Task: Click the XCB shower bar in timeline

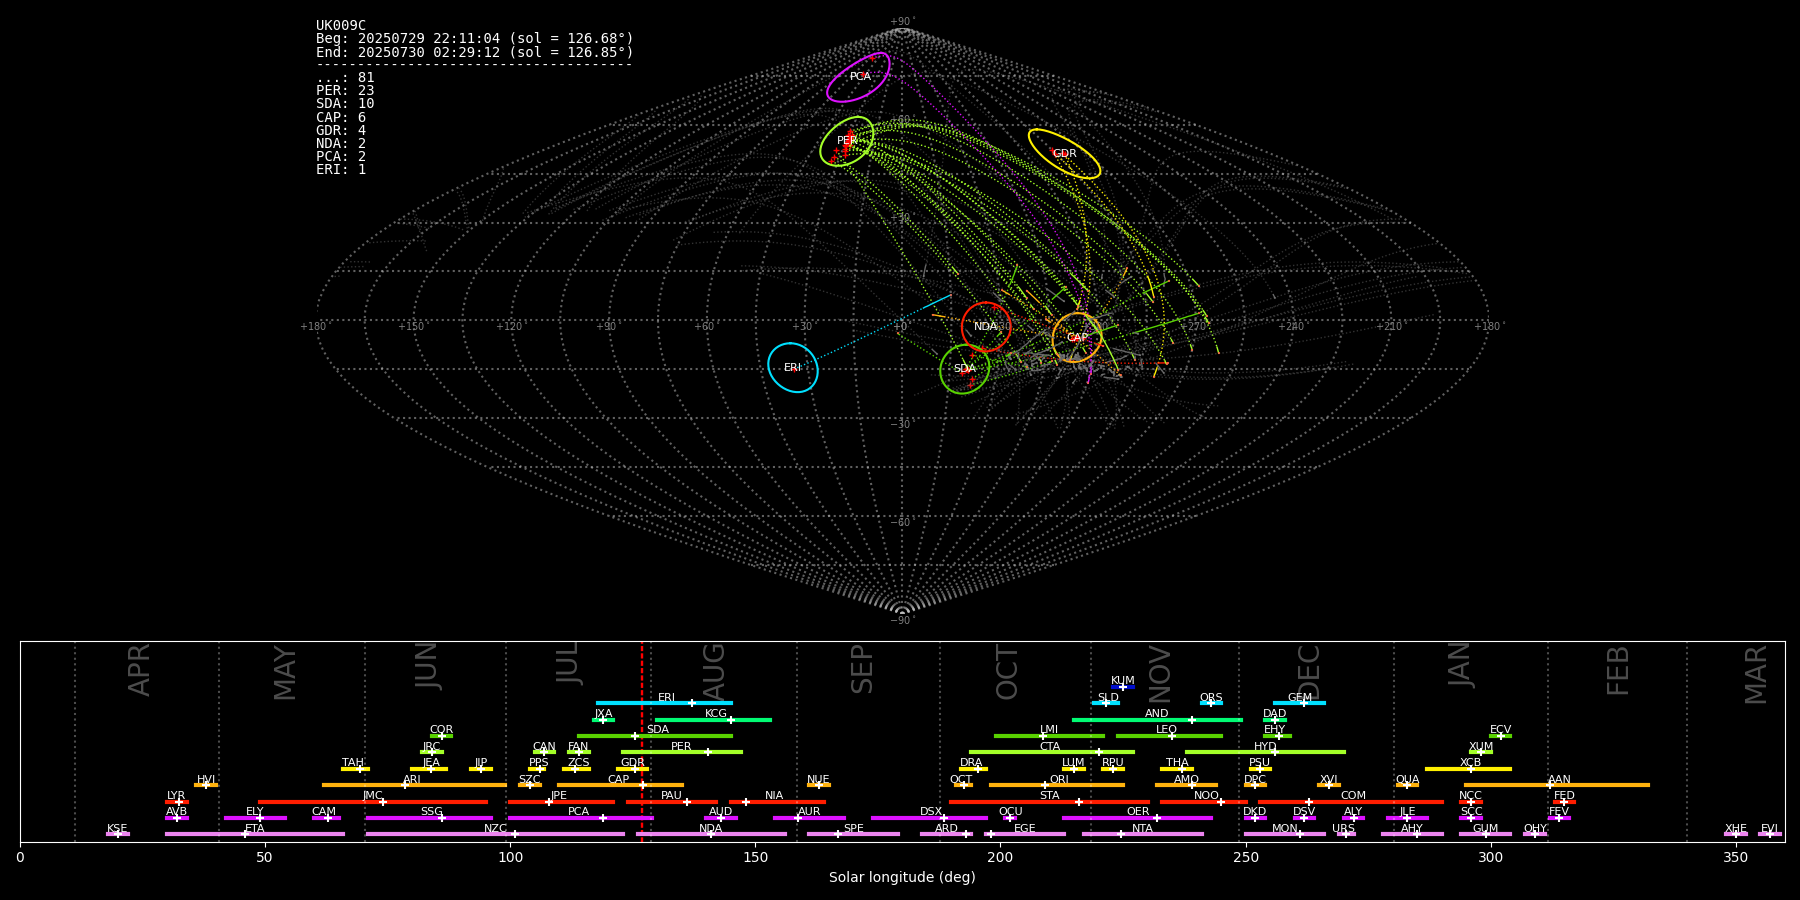Action: (x=1468, y=768)
